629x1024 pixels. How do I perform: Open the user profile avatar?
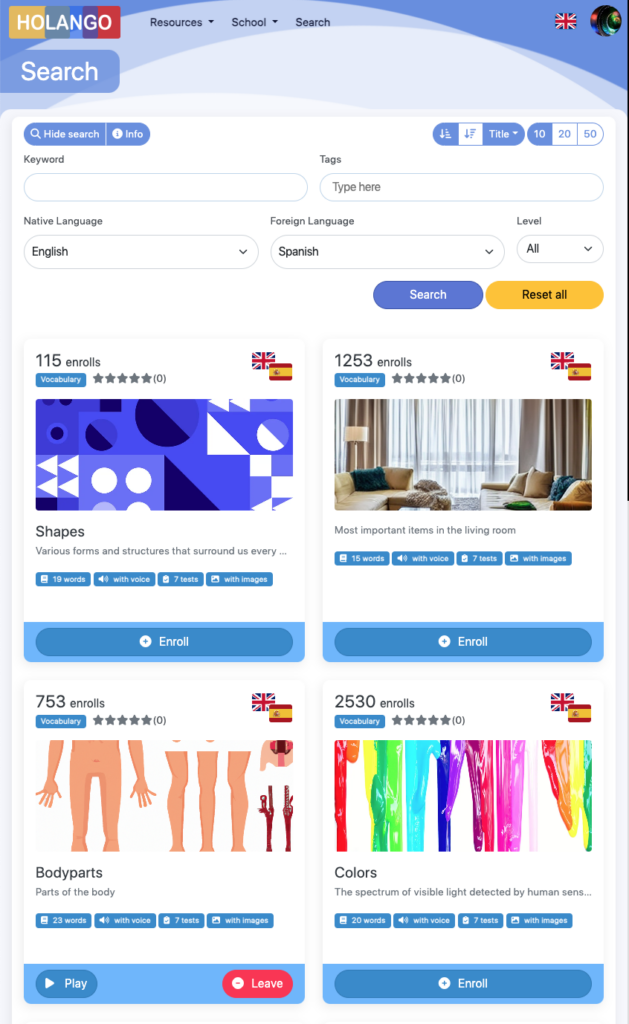605,21
